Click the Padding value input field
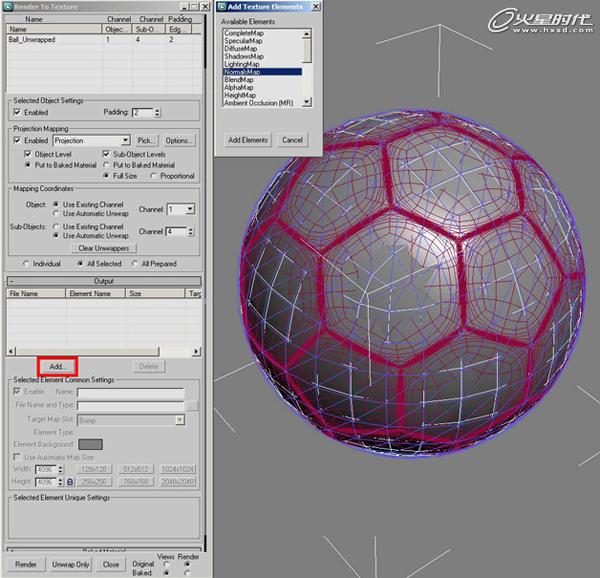600x578 pixels. tap(143, 112)
